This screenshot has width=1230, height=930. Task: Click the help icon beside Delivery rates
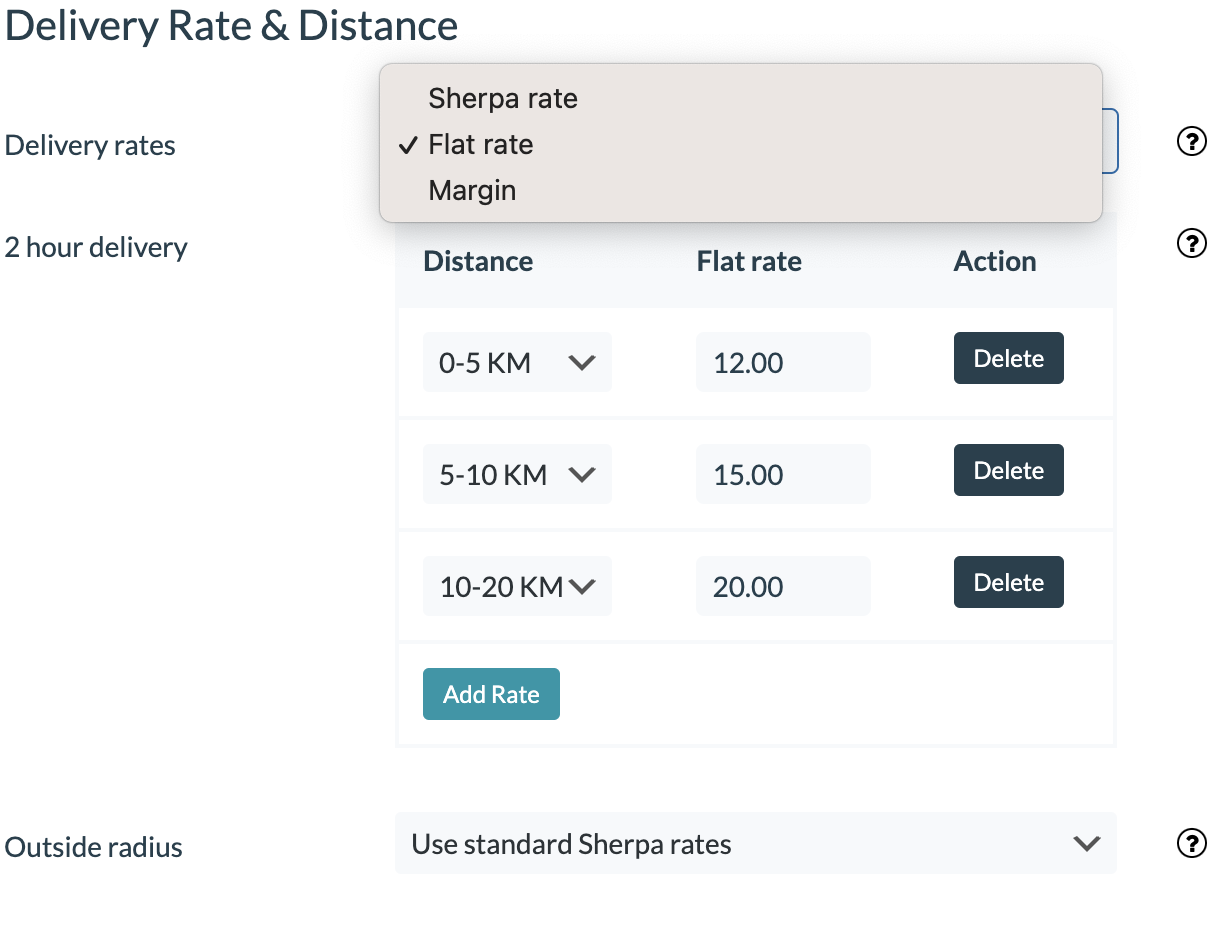click(1191, 143)
